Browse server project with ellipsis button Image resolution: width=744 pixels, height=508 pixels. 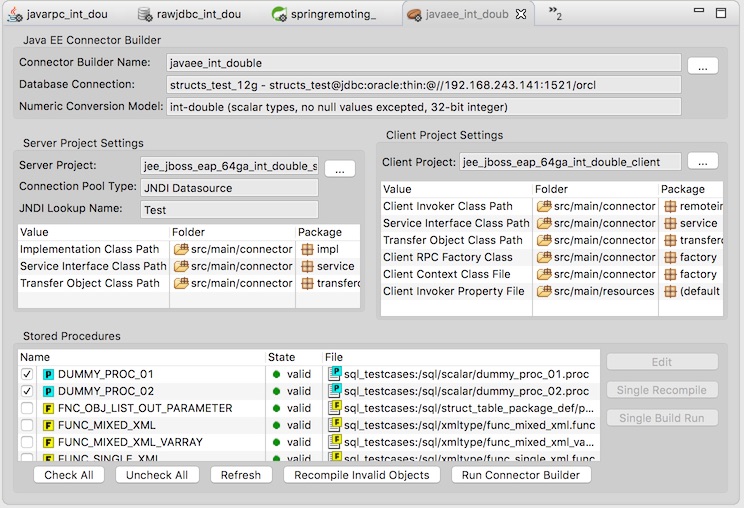point(340,169)
